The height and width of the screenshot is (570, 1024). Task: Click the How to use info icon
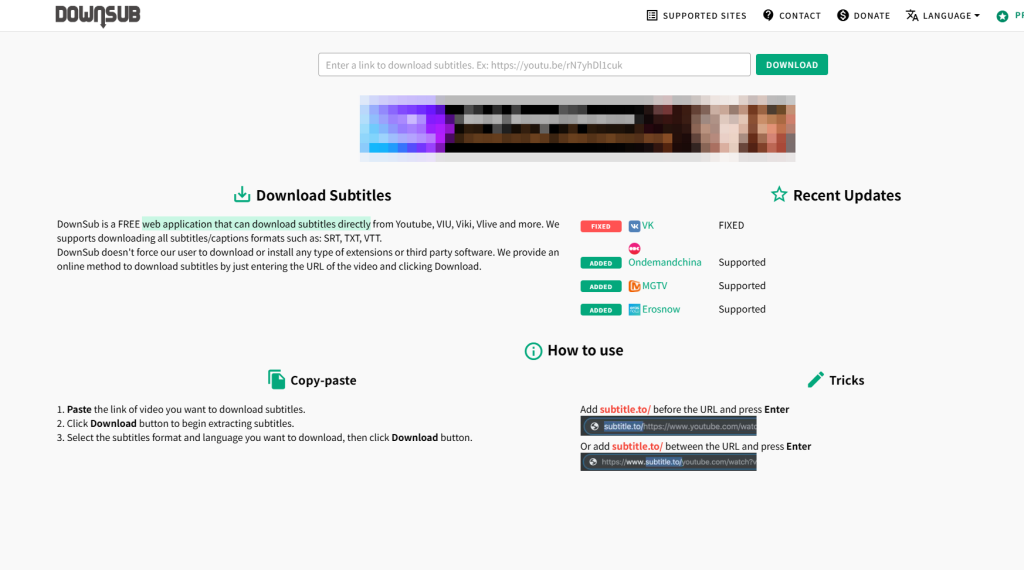[534, 351]
